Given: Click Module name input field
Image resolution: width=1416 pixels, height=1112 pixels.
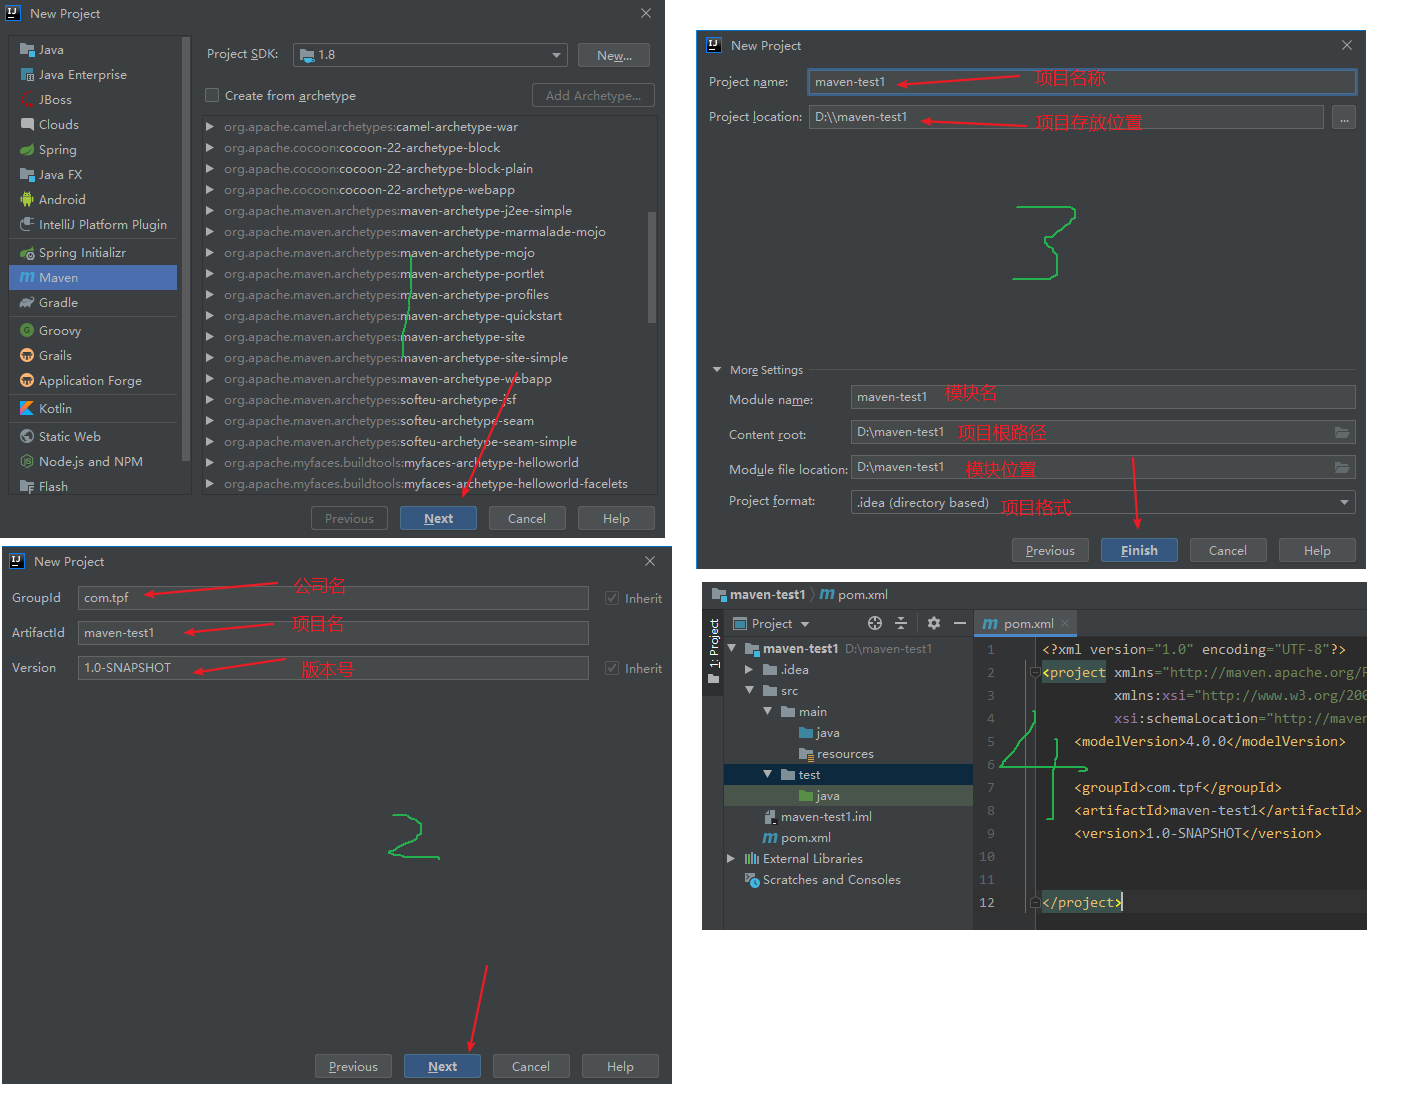Looking at the screenshot, I should [1103, 397].
